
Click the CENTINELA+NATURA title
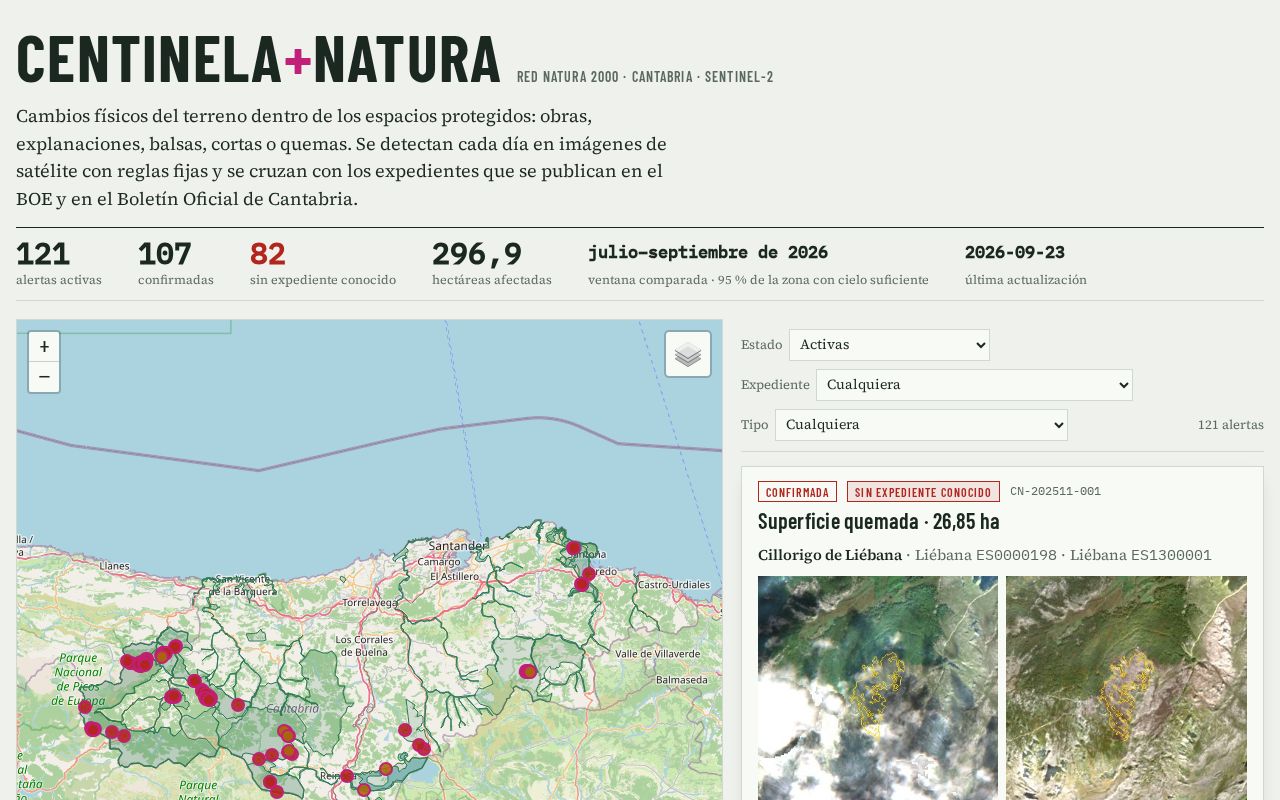[x=258, y=60]
